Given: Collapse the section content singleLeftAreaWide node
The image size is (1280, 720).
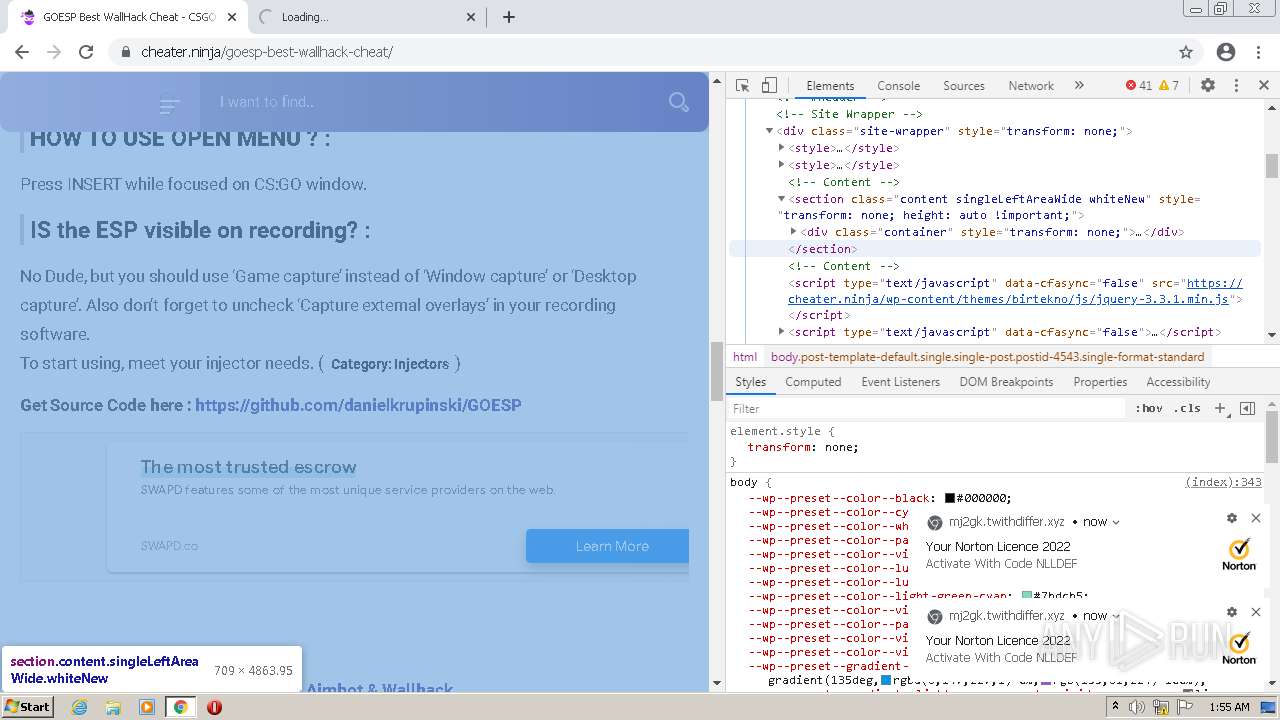Looking at the screenshot, I should pyautogui.click(x=781, y=199).
